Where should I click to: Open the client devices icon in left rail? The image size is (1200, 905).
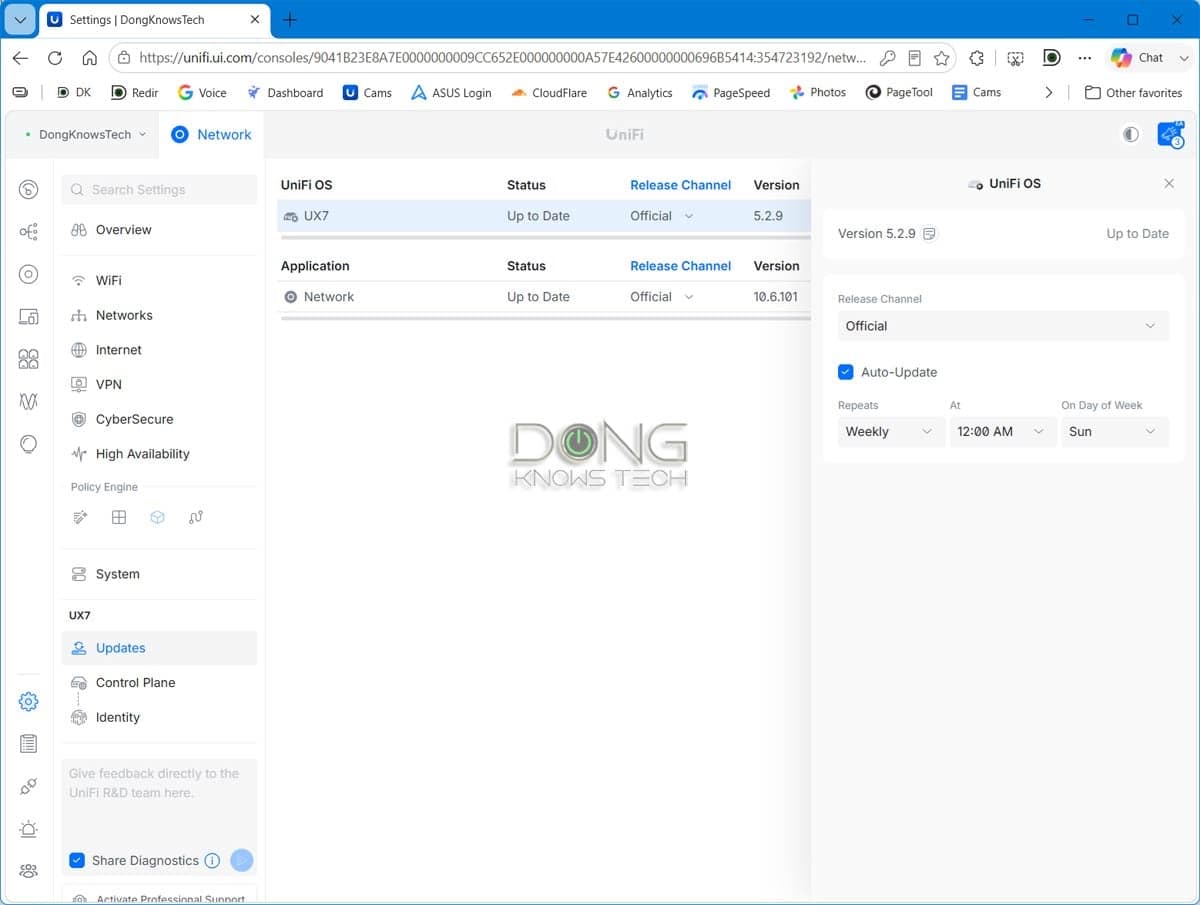pos(28,317)
